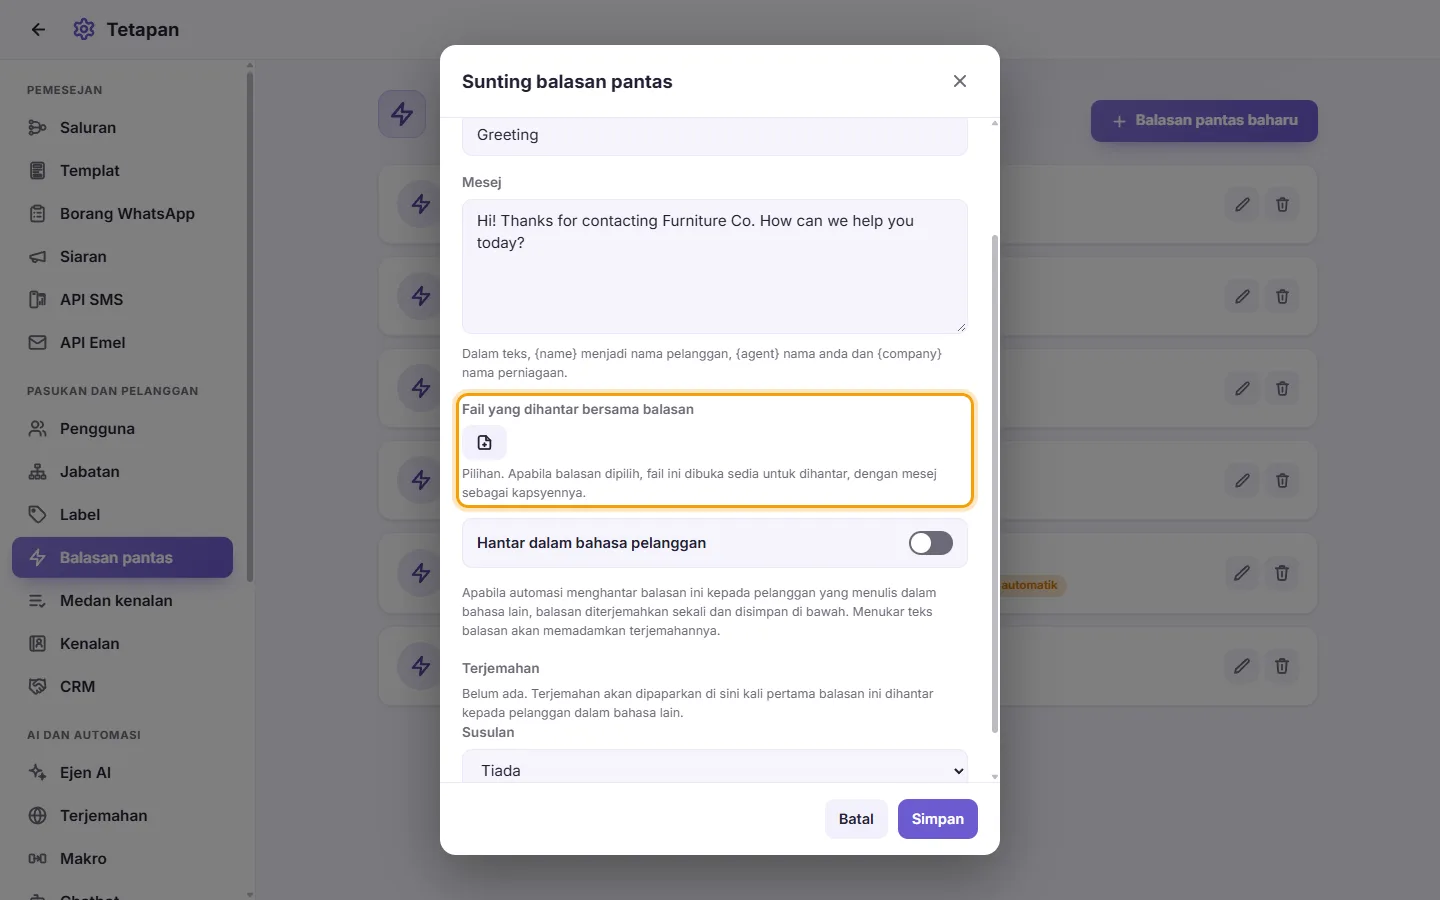Viewport: 1440px width, 900px height.
Task: Click Balasan pantas baharu button
Action: pos(1204,121)
